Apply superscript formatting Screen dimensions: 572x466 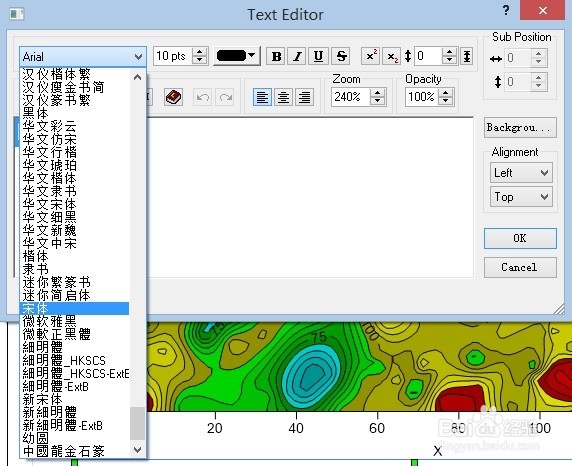click(371, 56)
